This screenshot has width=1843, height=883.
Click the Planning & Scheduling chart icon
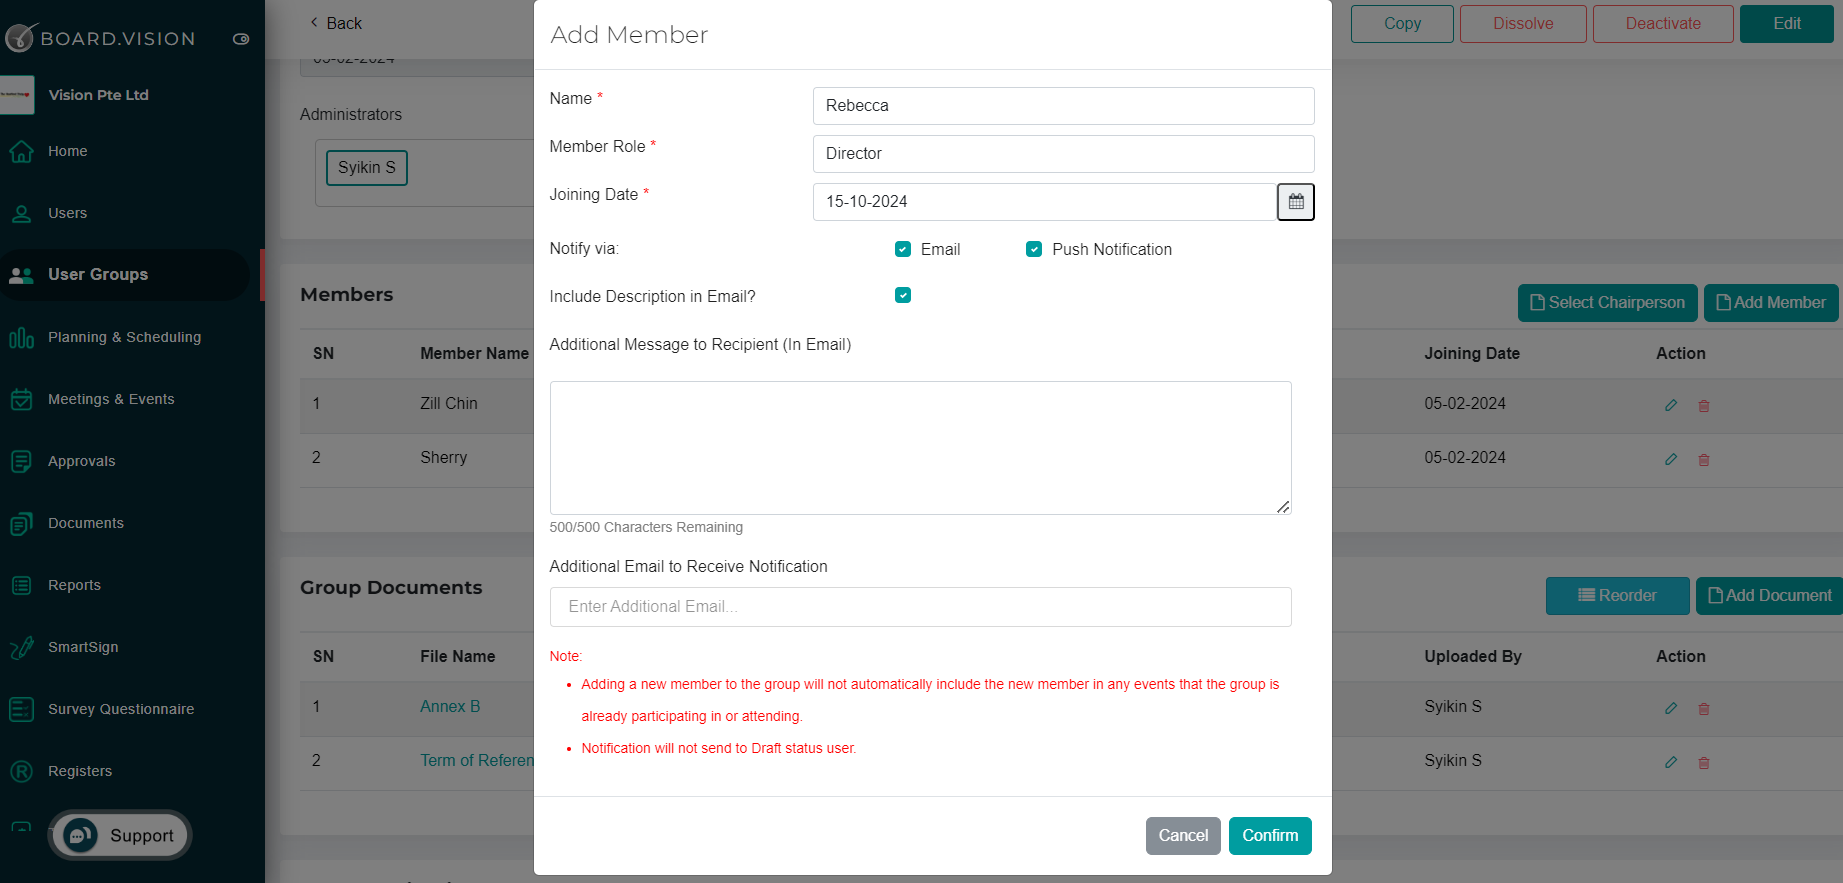click(x=21, y=338)
